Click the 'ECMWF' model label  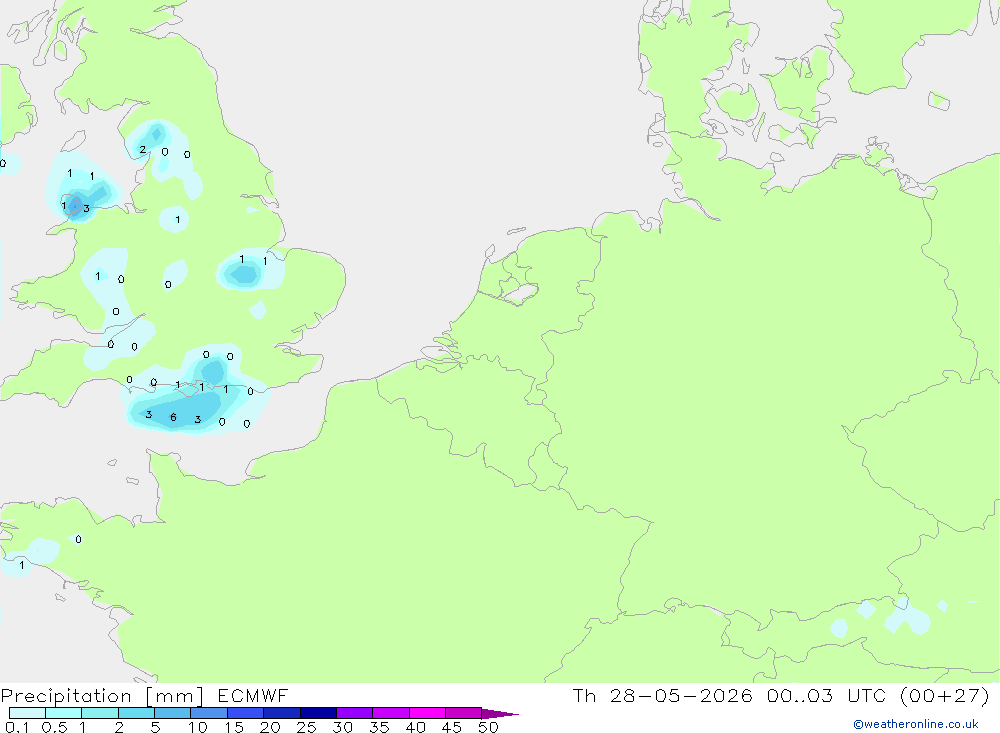click(x=253, y=696)
